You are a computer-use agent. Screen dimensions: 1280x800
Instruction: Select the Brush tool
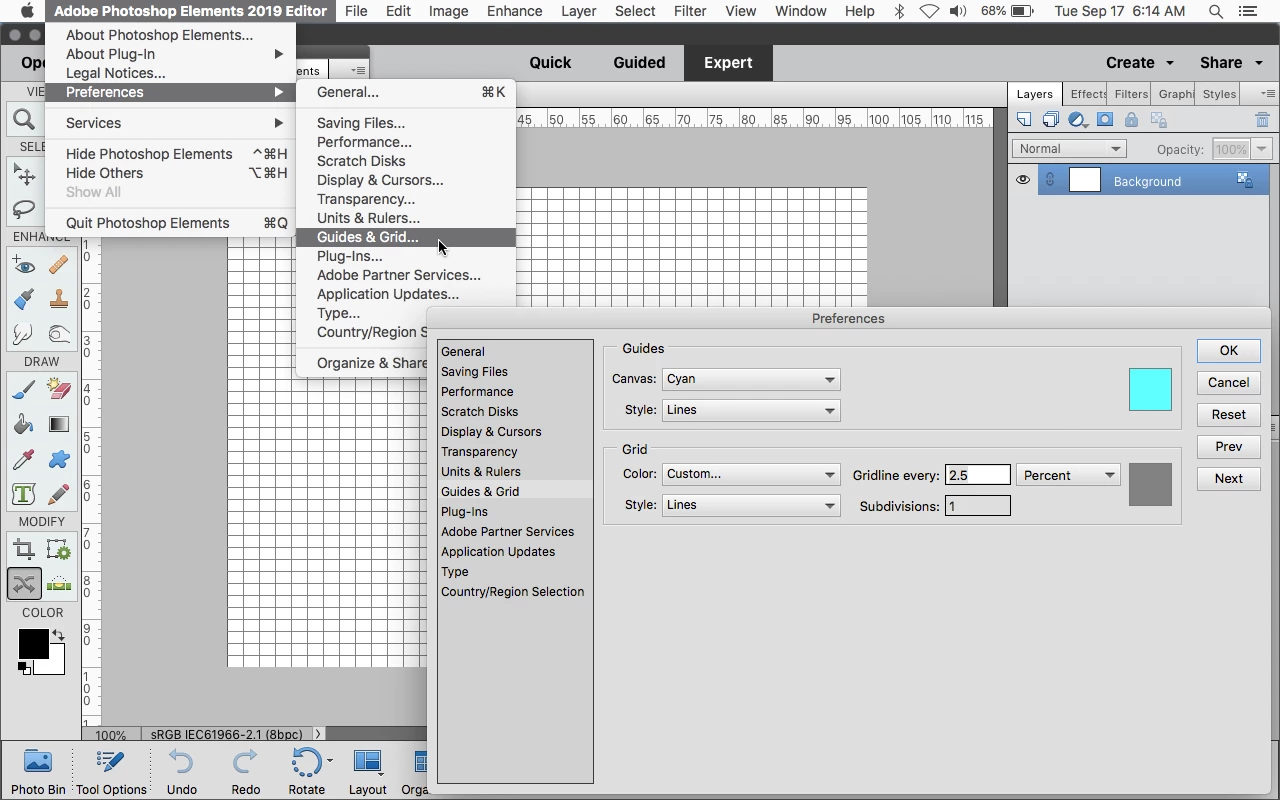[x=24, y=390]
